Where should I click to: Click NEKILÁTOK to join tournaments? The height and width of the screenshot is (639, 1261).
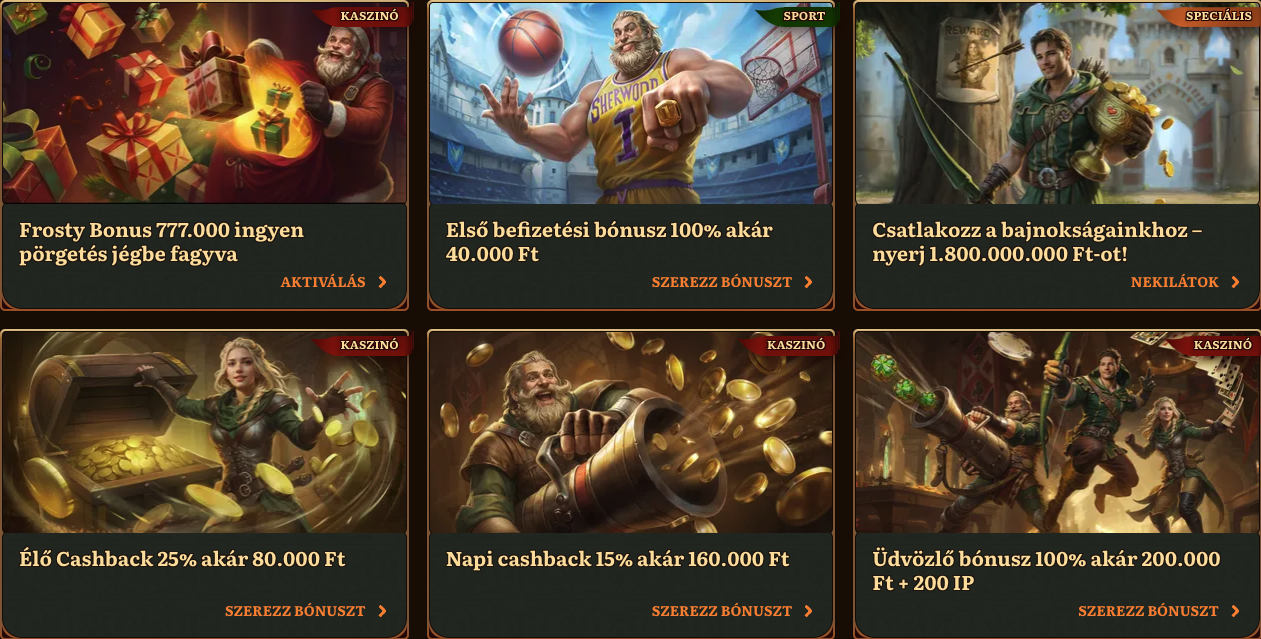(1175, 283)
